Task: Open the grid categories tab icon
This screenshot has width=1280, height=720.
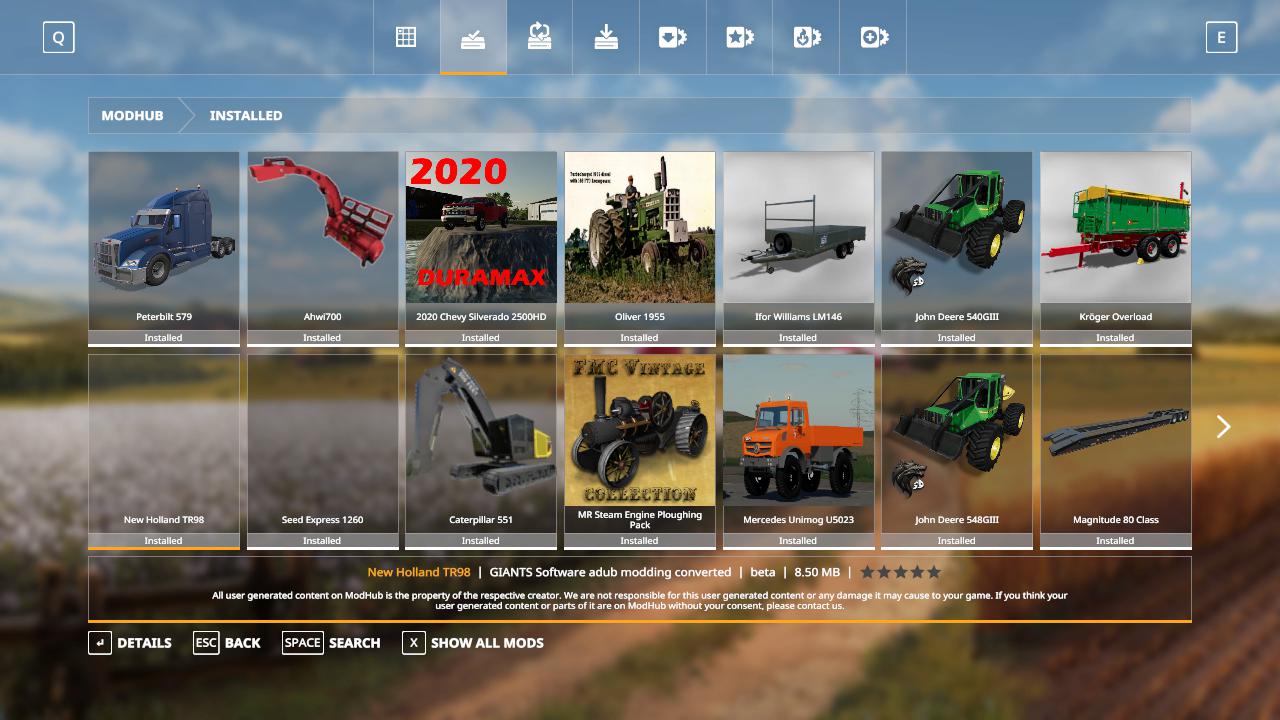Action: click(x=406, y=38)
